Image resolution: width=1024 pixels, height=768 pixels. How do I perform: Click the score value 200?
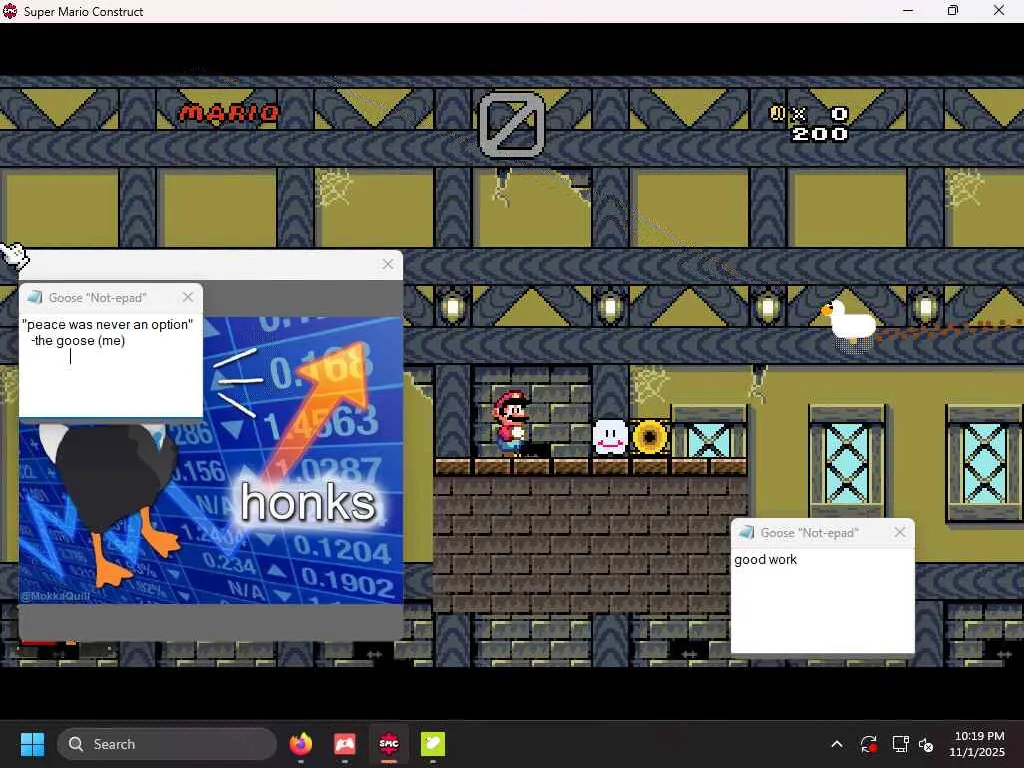tap(820, 134)
